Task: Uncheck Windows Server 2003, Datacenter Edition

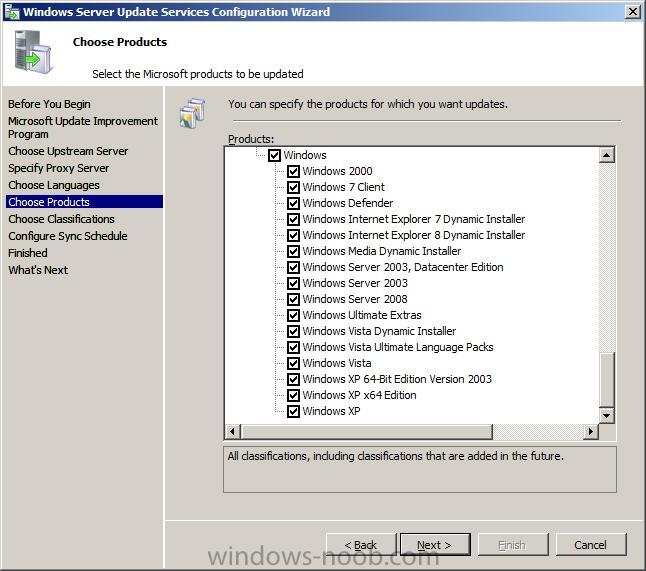Action: [x=293, y=267]
